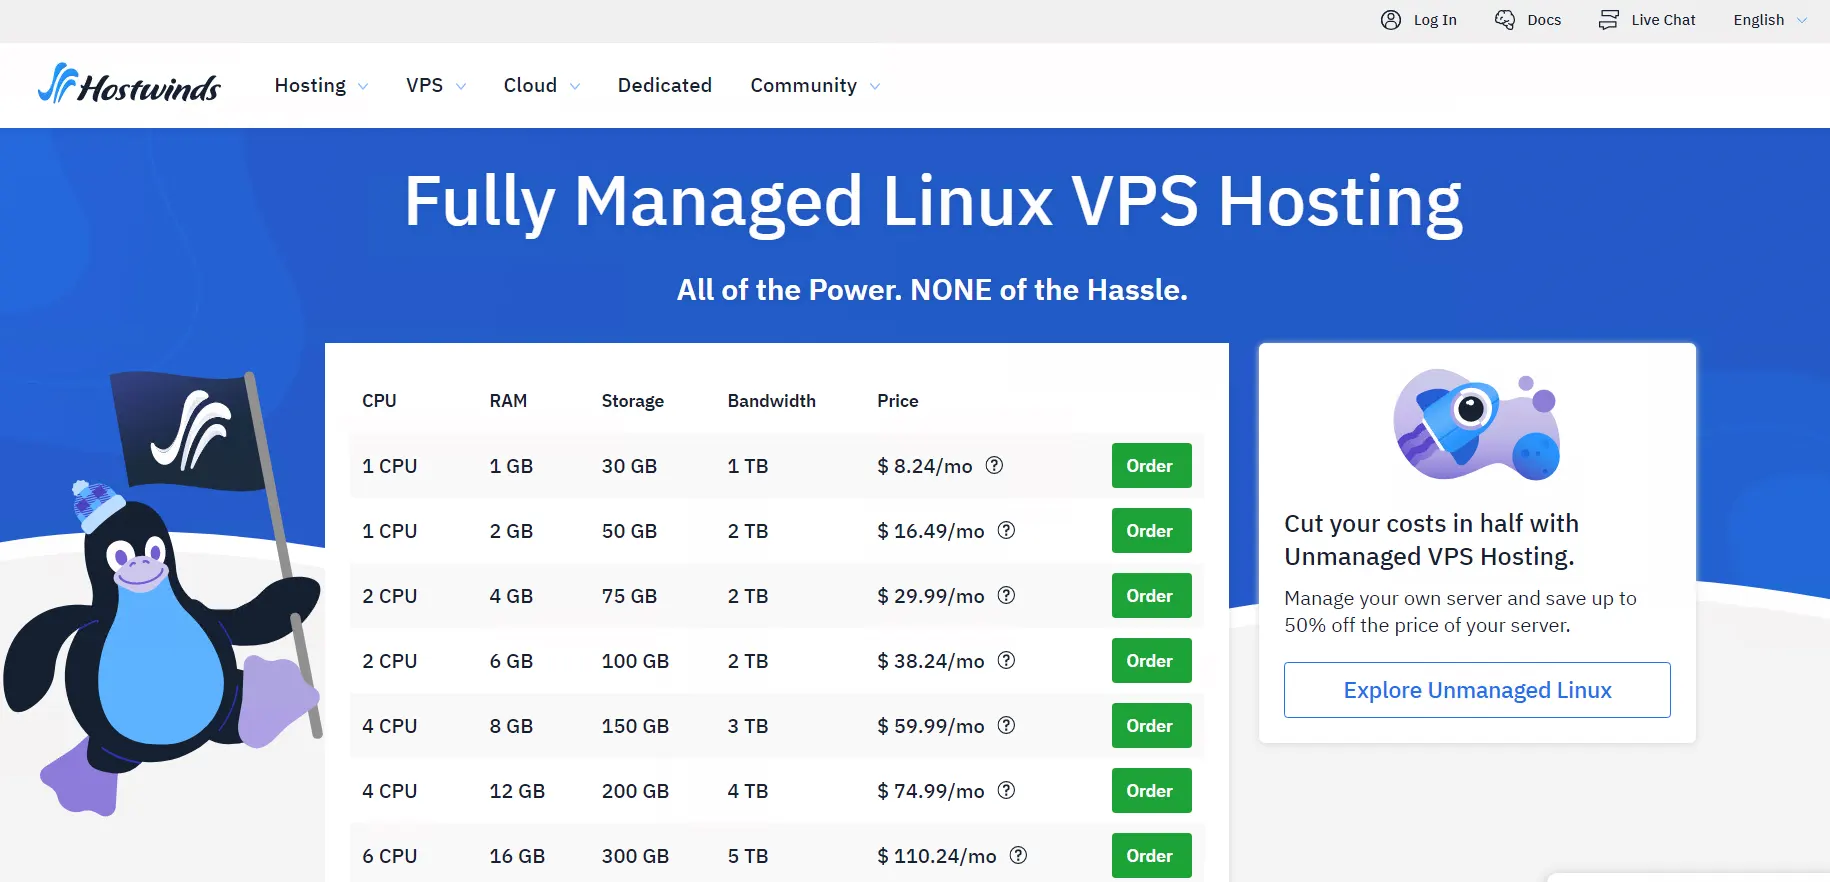Image resolution: width=1830 pixels, height=882 pixels.
Task: Click 'All of the Power. NONE of the Hassle.'
Action: [932, 290]
